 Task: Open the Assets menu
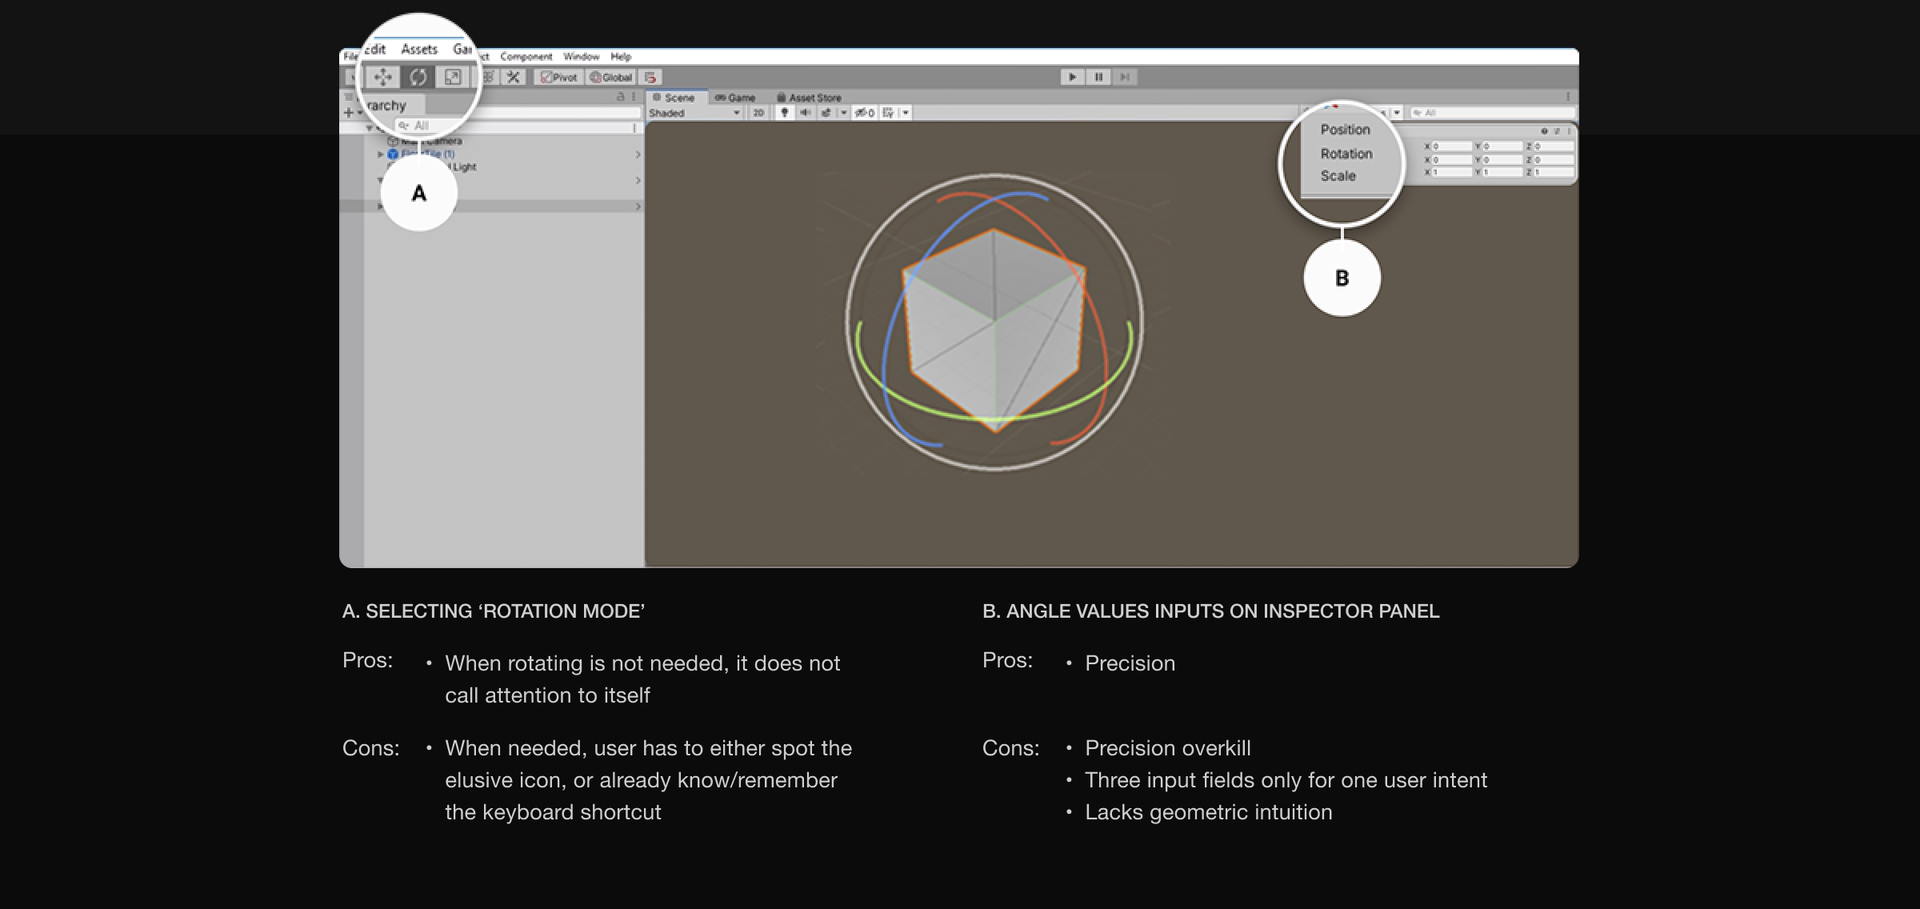click(x=419, y=49)
